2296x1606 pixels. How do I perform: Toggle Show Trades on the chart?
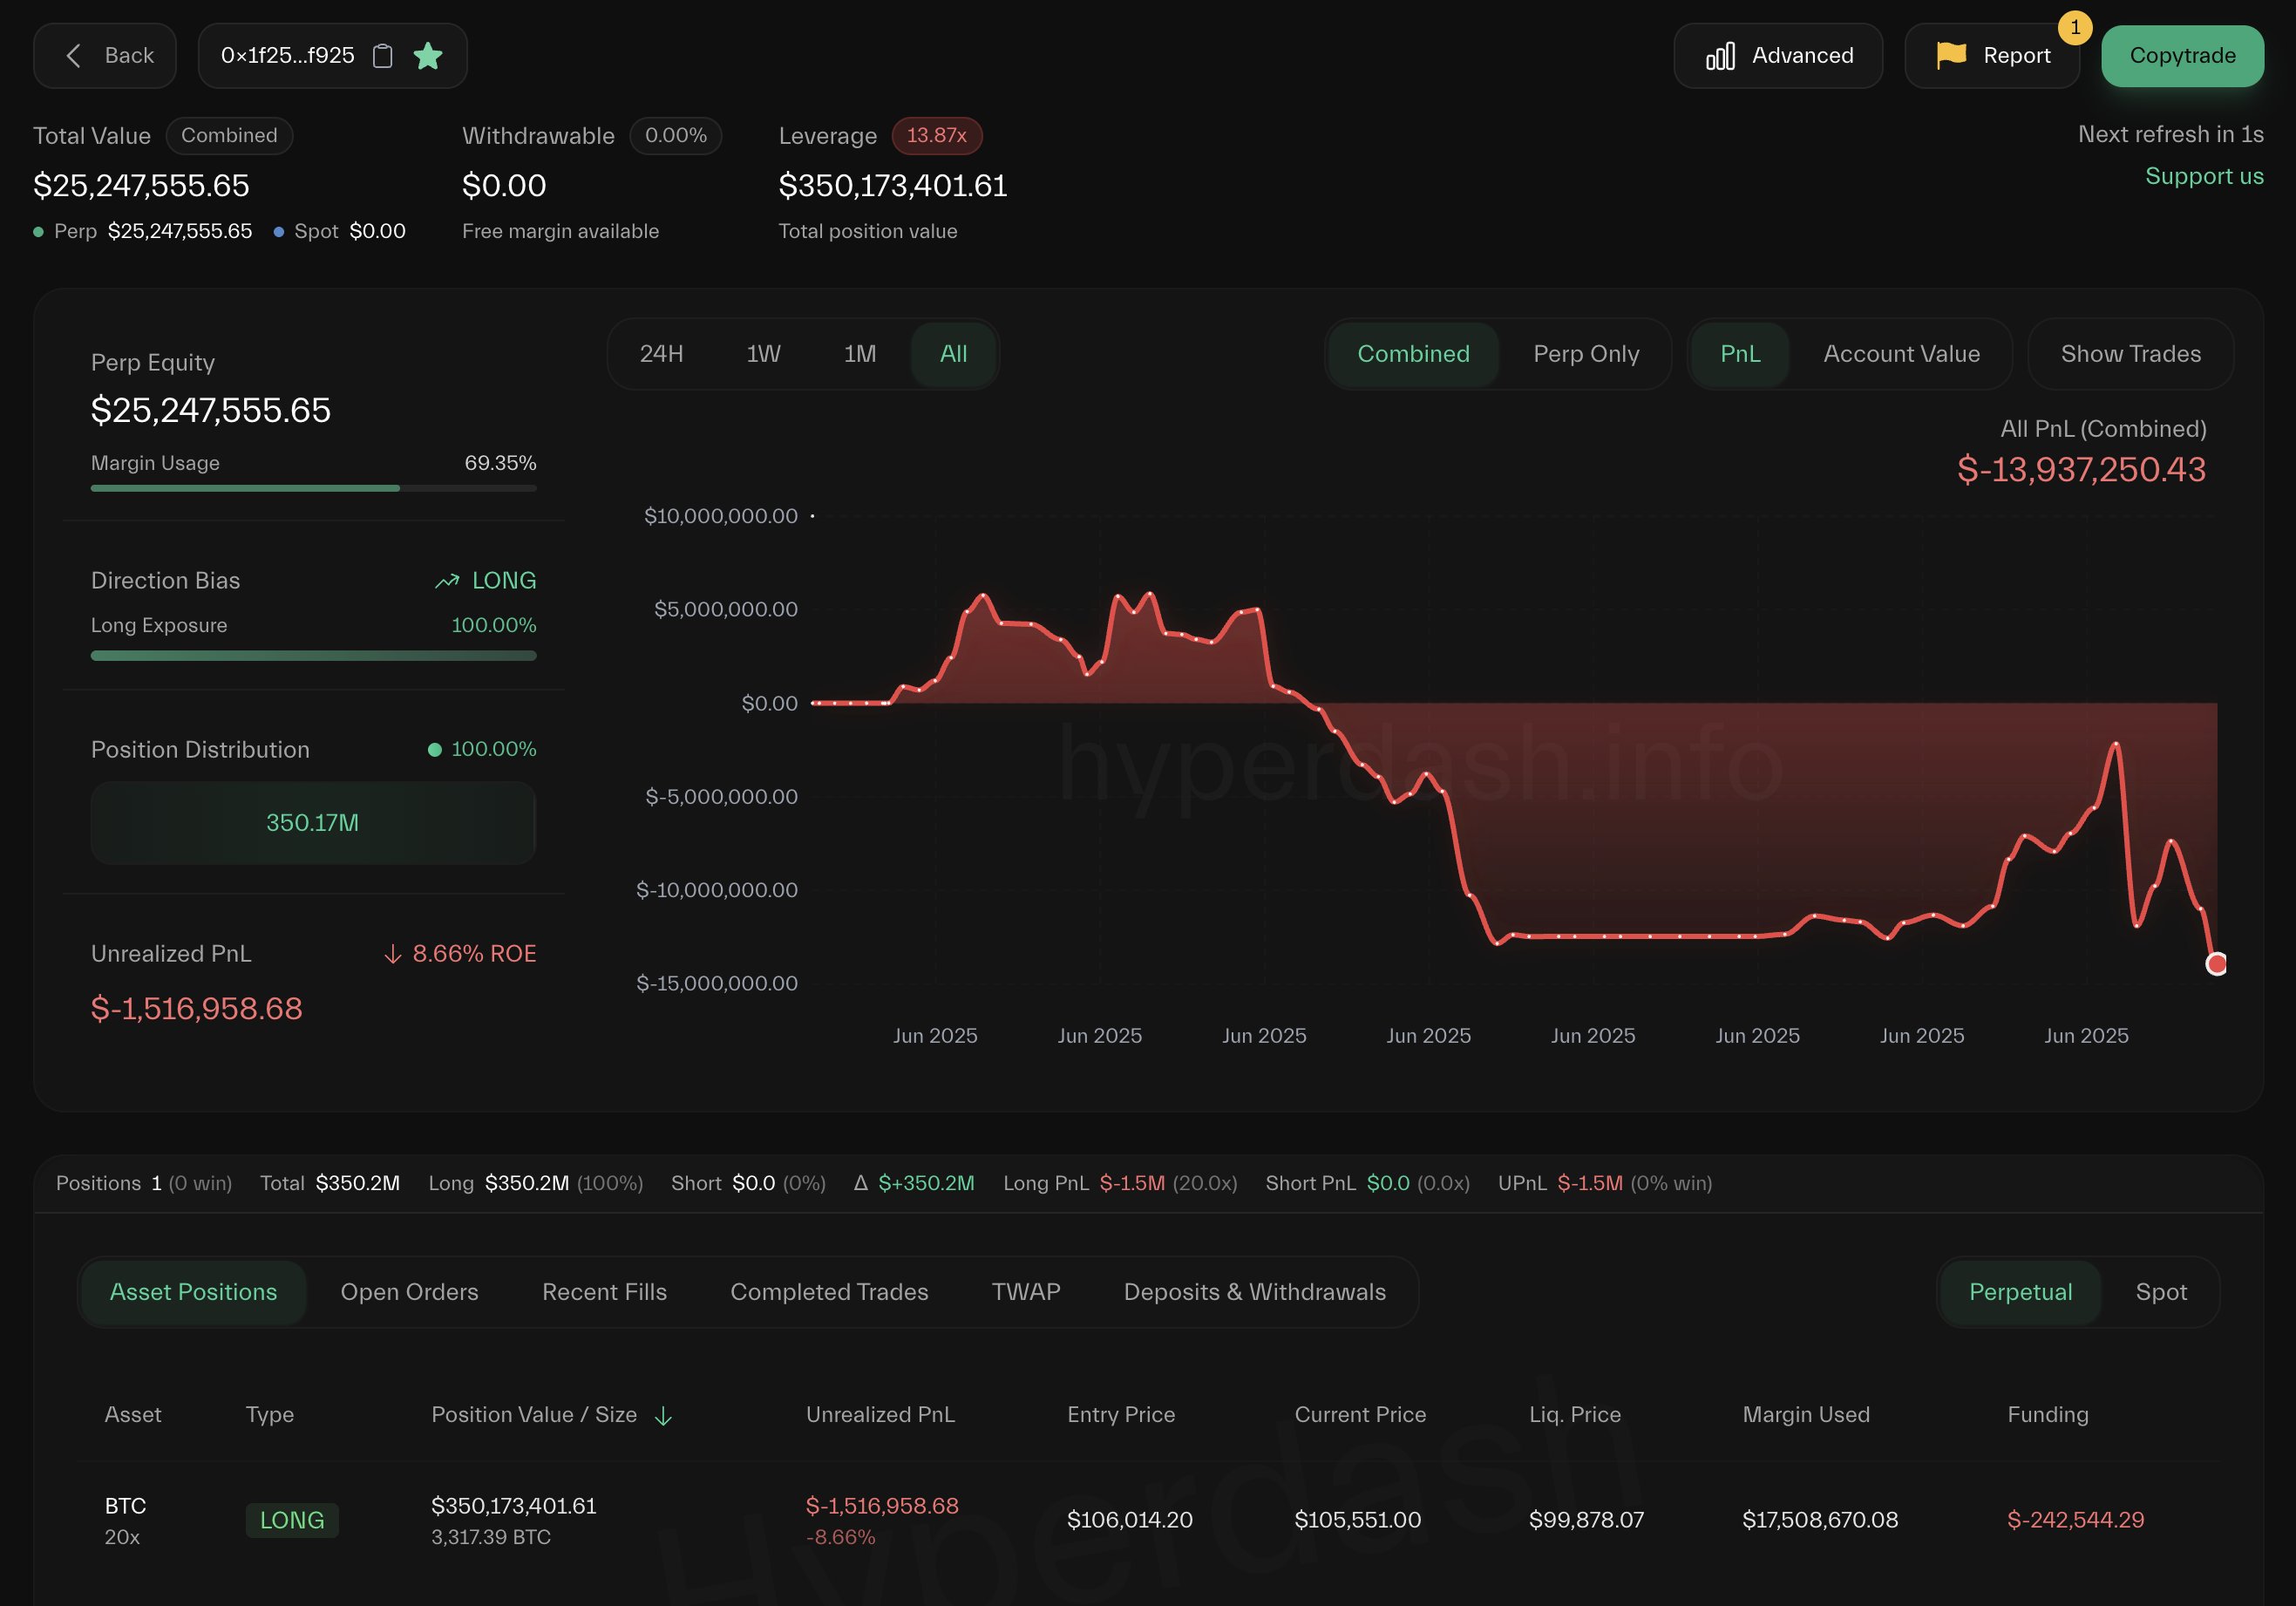pos(2130,354)
